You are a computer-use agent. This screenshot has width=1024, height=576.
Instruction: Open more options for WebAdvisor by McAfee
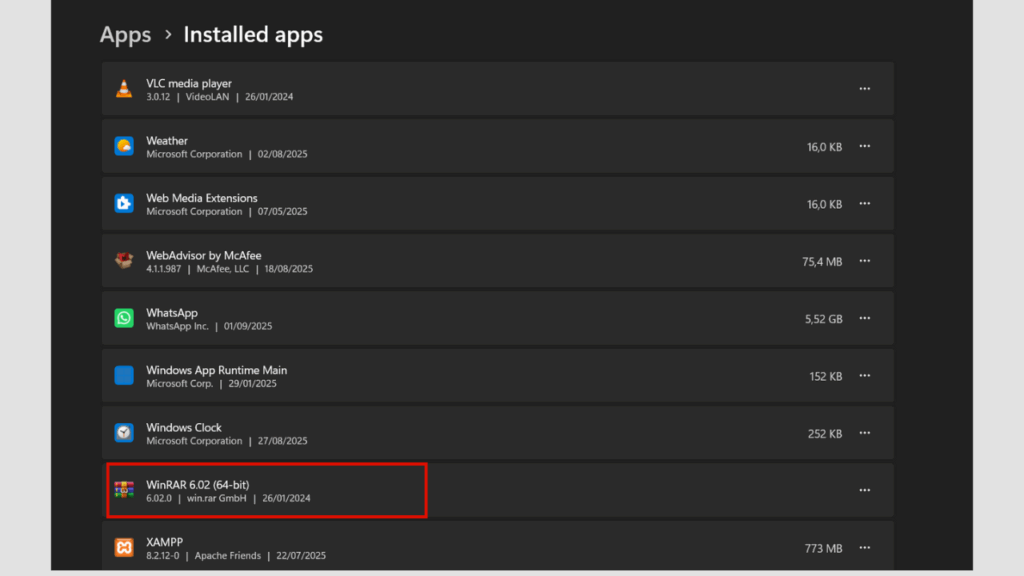[x=864, y=260]
